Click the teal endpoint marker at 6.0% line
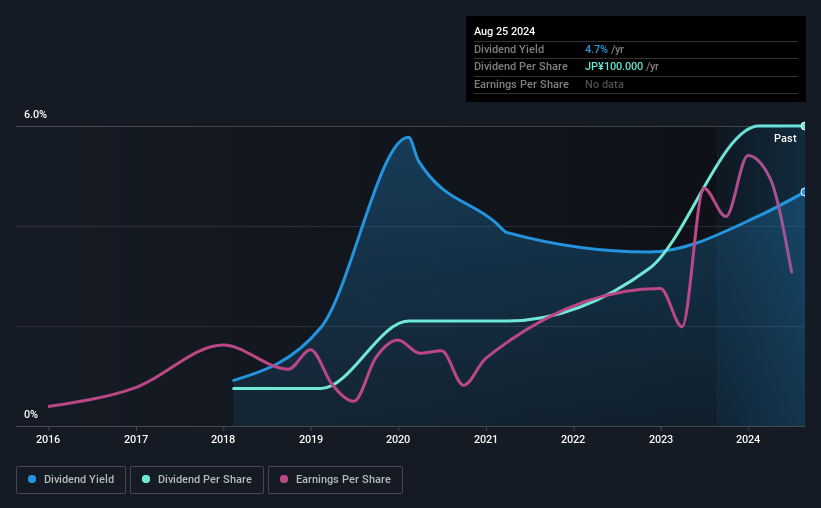821x508 pixels. point(803,126)
